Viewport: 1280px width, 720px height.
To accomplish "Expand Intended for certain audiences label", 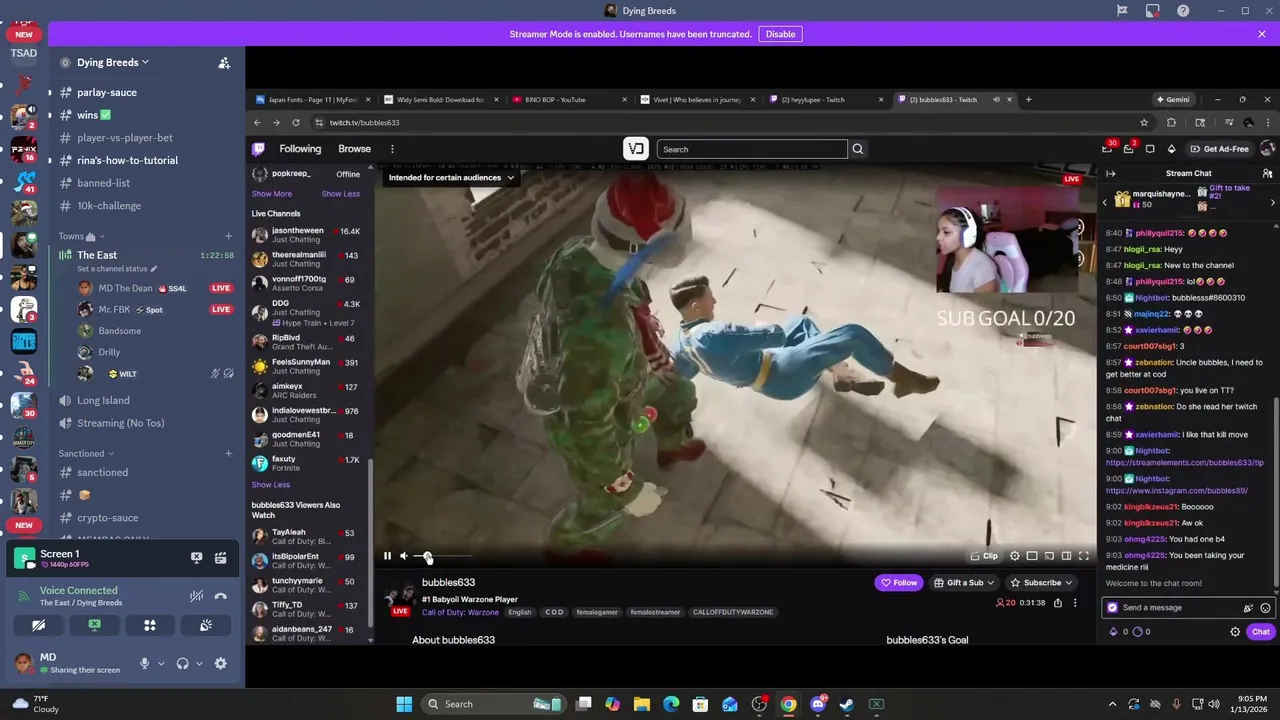I will pos(451,178).
